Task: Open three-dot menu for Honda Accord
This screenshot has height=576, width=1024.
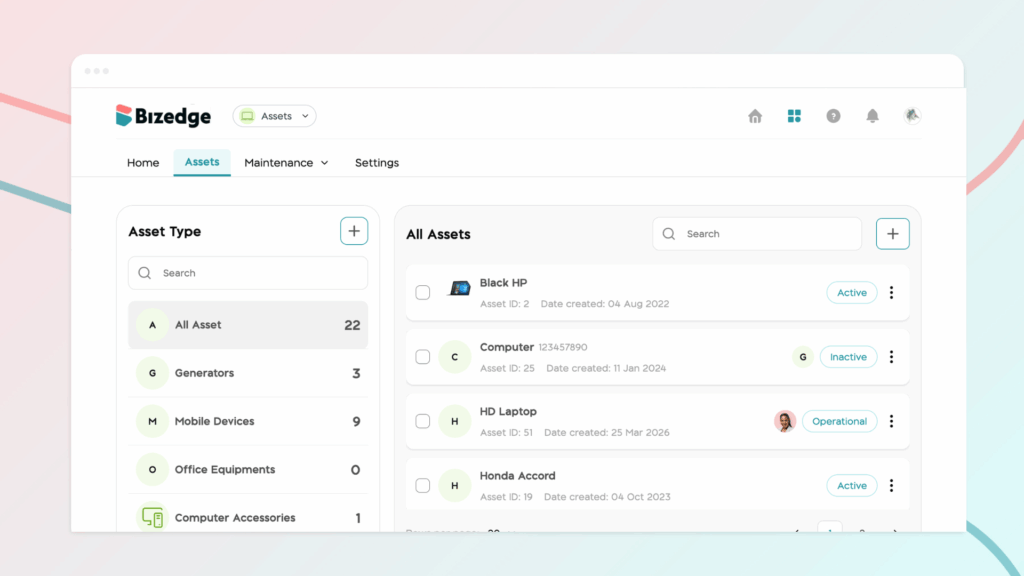Action: [891, 486]
